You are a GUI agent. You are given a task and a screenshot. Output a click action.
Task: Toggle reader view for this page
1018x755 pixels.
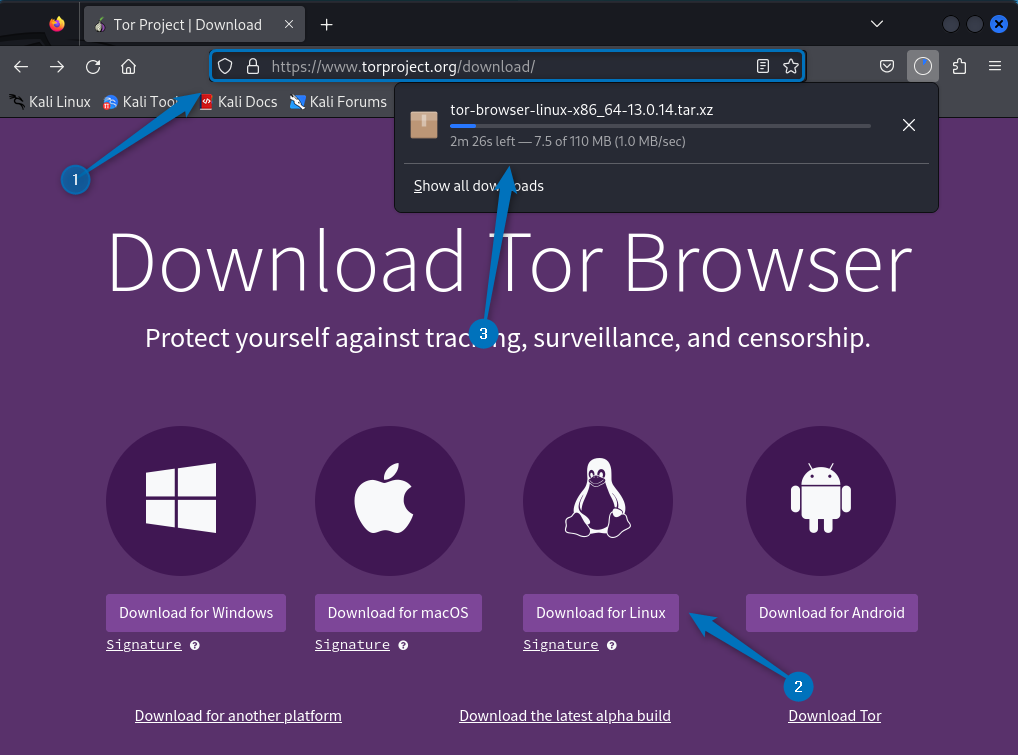(763, 66)
